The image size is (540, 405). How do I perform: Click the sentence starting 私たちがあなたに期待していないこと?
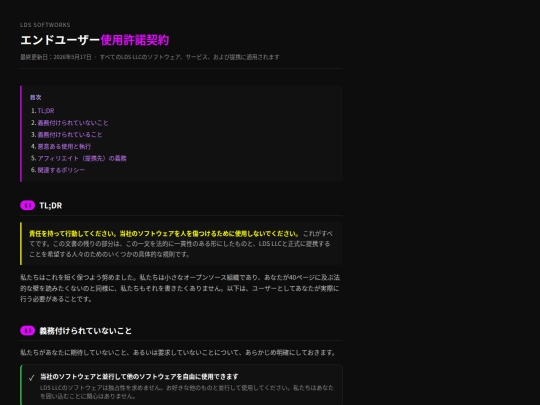pyautogui.click(x=178, y=353)
